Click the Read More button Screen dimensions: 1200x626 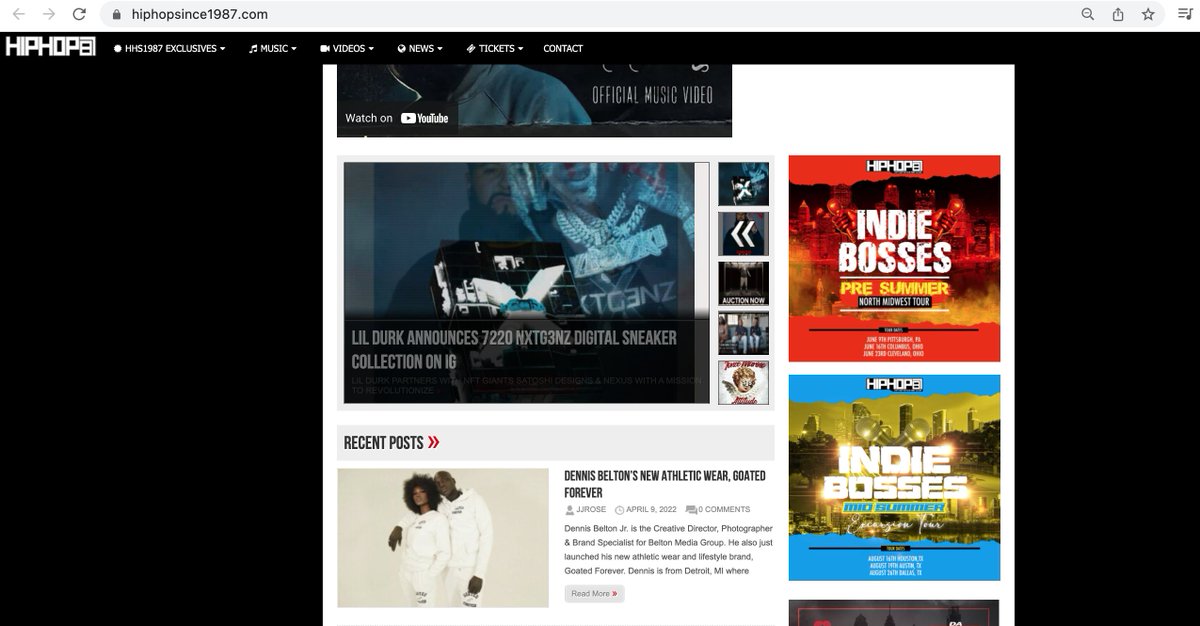594,594
